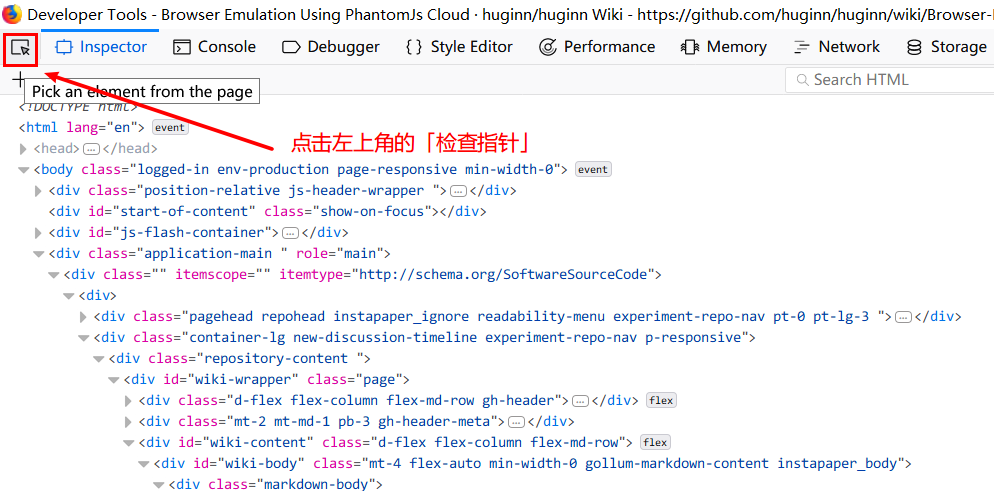Click ellipsis badge in js-flash-container div
994x491 pixels.
tap(291, 233)
